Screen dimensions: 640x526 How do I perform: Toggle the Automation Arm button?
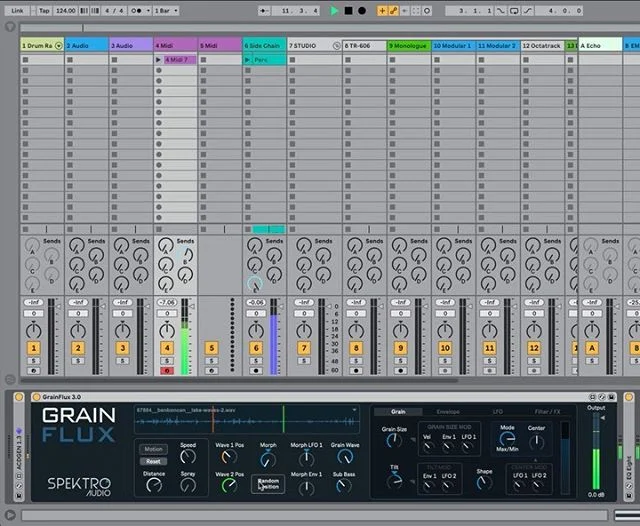point(393,11)
